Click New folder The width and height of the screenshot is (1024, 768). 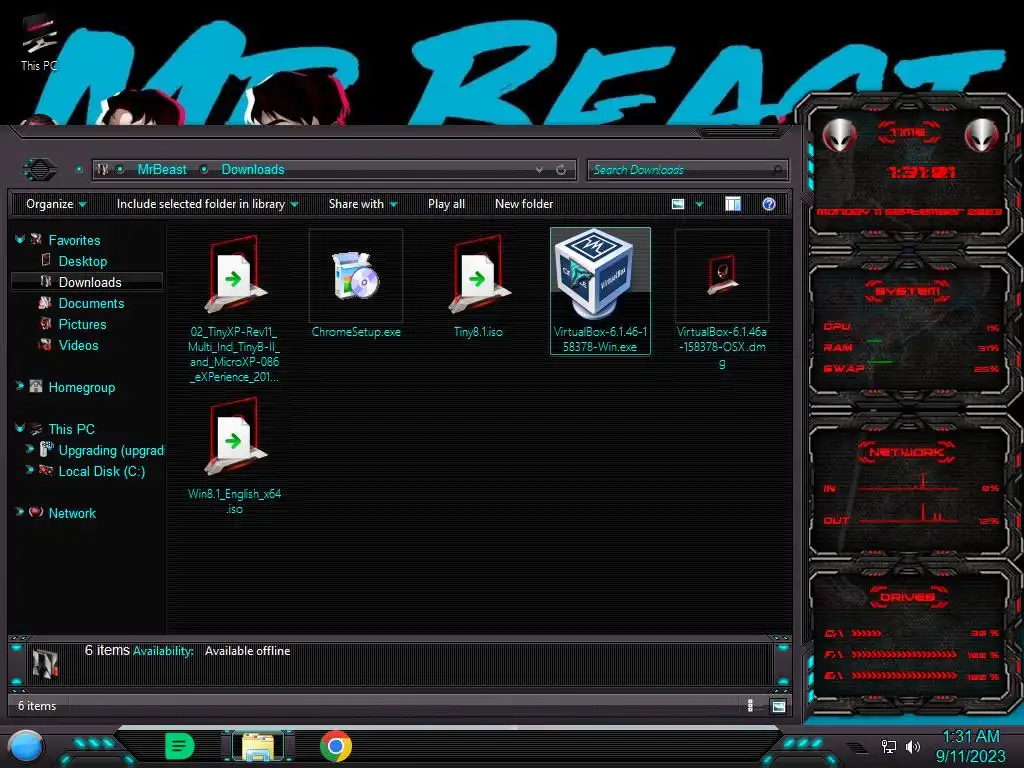point(524,204)
